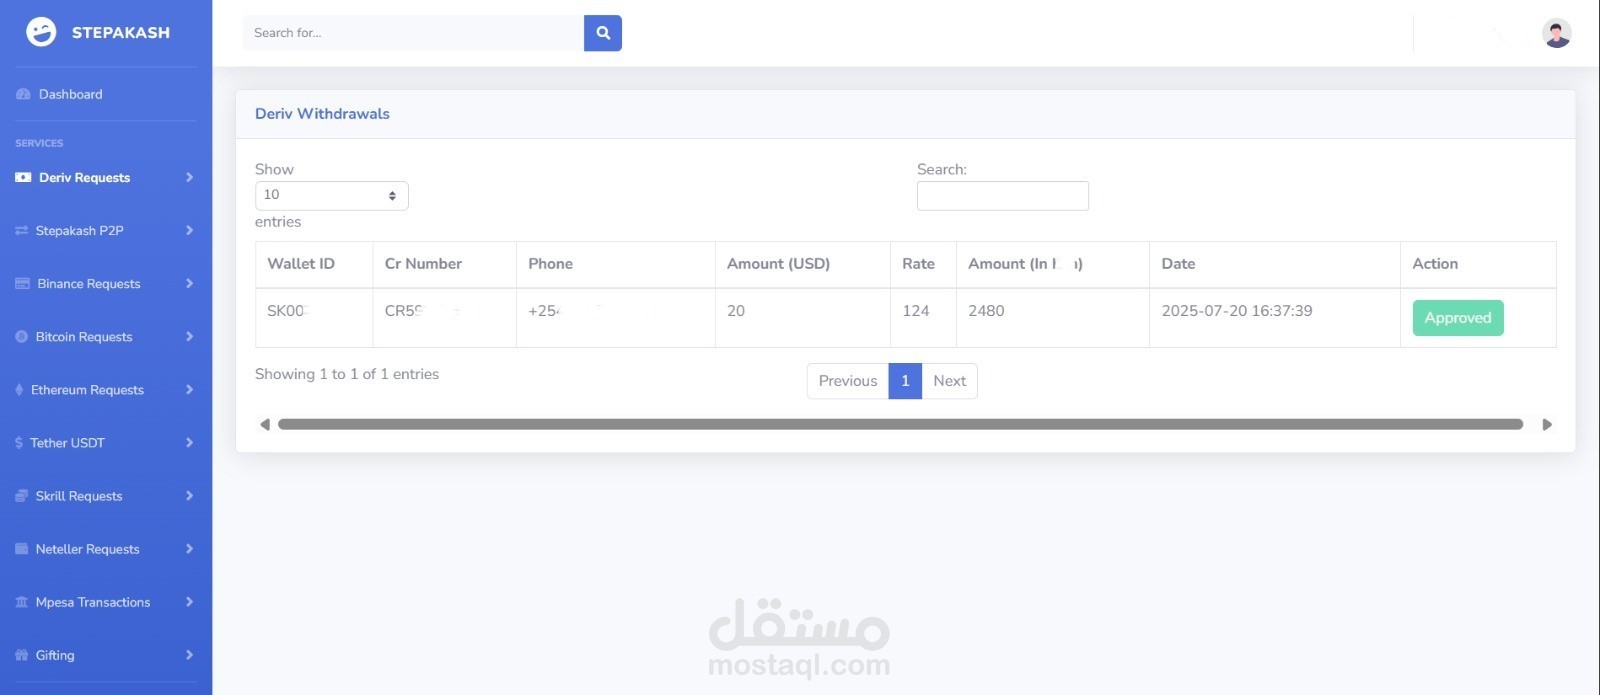Click the Stepakash smiley logo icon
The image size is (1600, 695).
pyautogui.click(x=41, y=32)
